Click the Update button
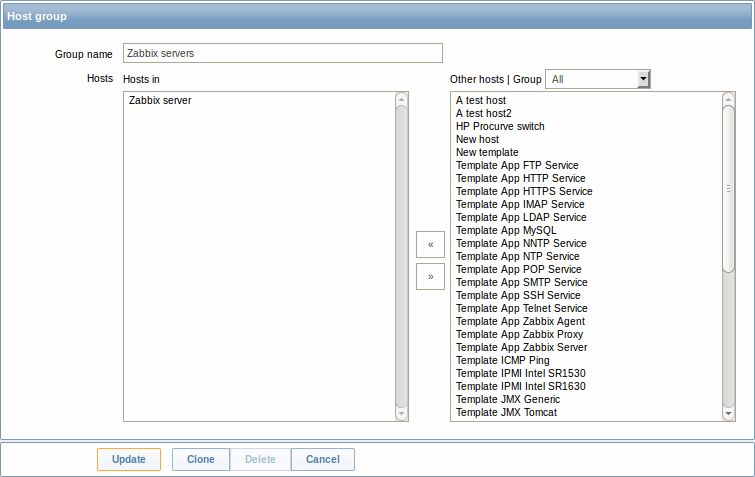 click(x=129, y=459)
